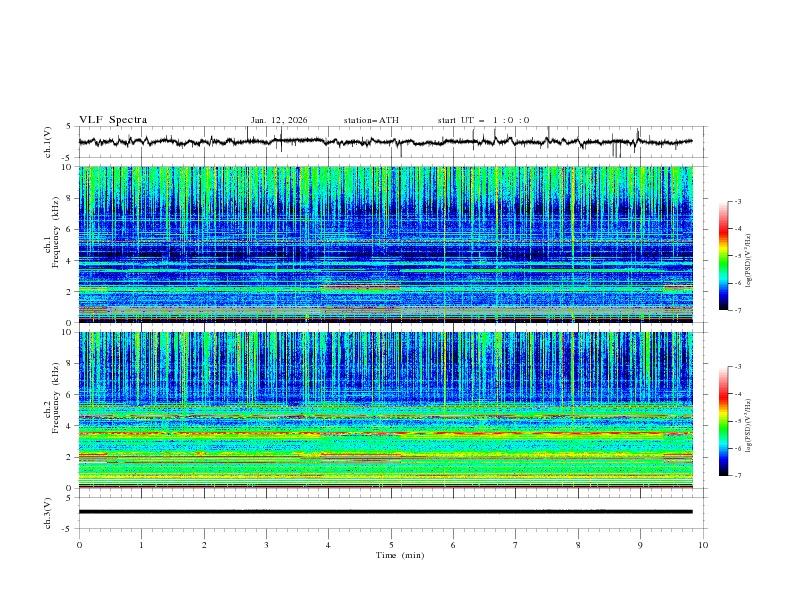Click the "VLF Spectra" plot title
This screenshot has height=612, width=792.
click(x=113, y=120)
